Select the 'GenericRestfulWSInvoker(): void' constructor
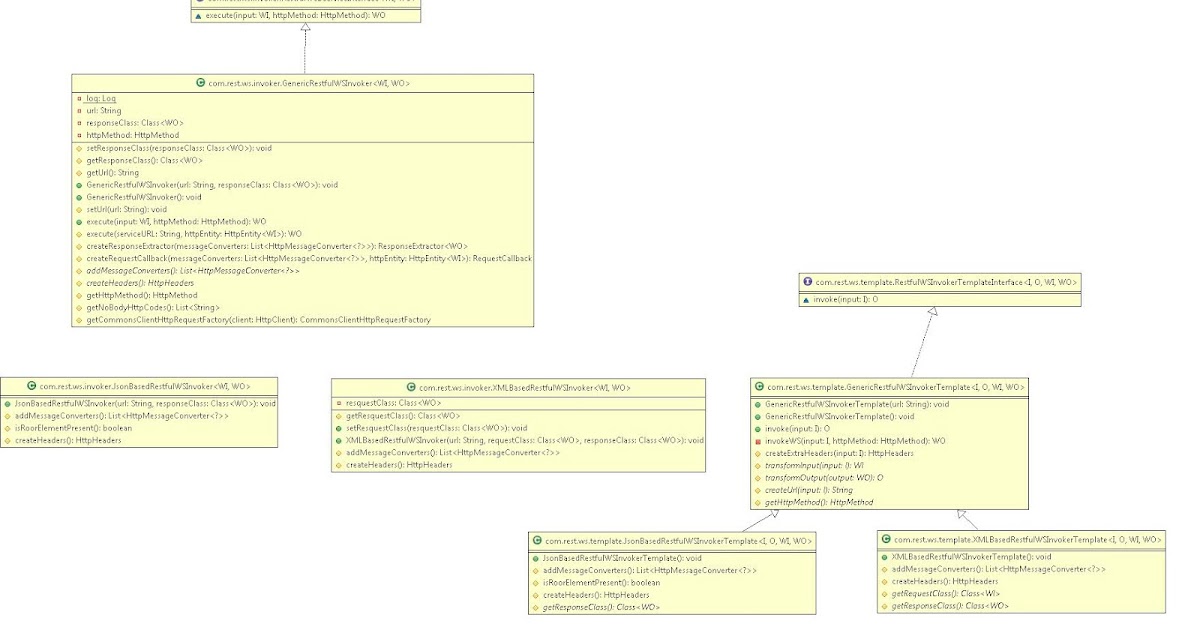 (x=144, y=197)
